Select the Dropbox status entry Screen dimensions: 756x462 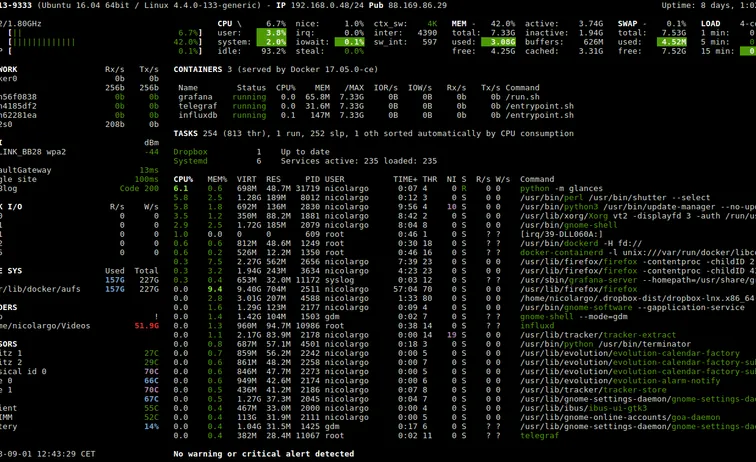coord(190,152)
